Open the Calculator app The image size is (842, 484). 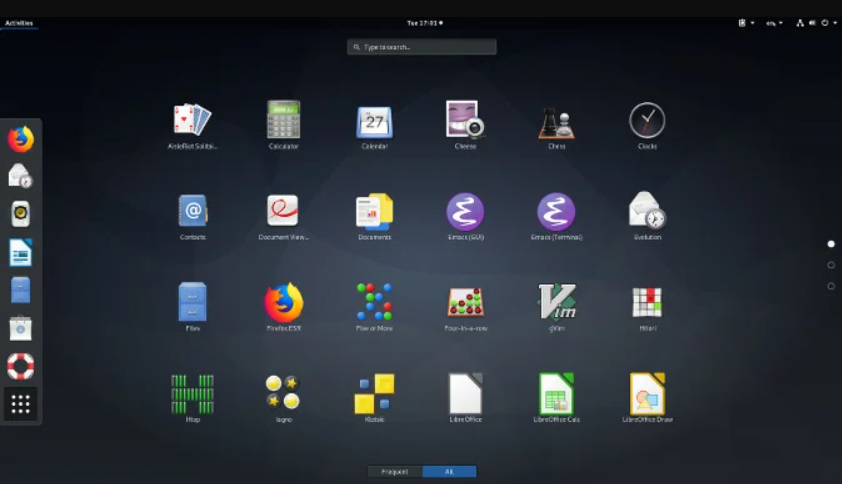coord(284,126)
